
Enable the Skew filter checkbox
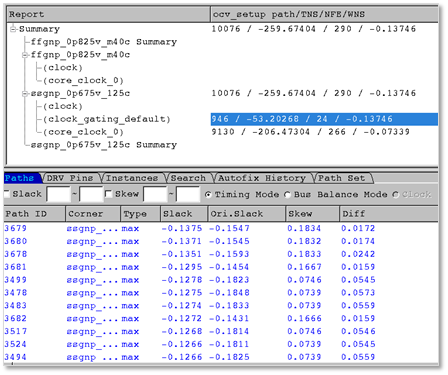click(108, 194)
